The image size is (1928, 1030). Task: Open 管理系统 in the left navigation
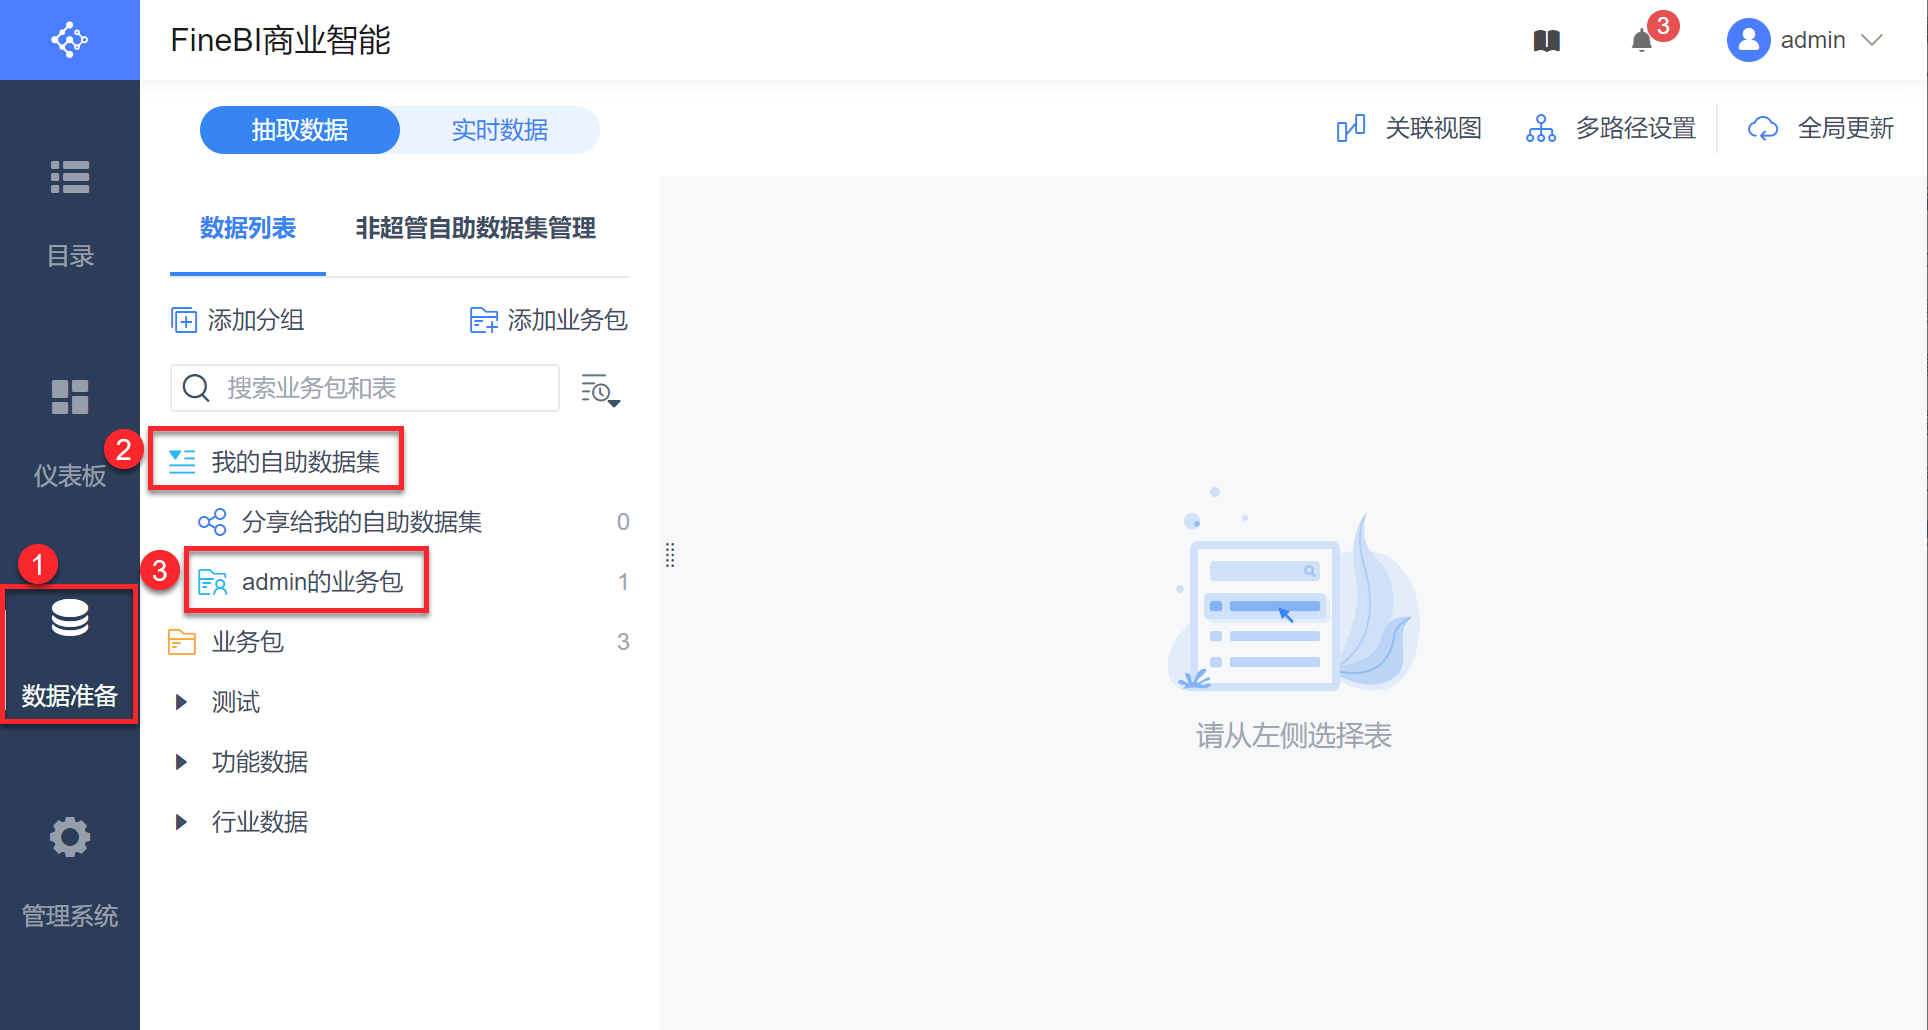70,873
